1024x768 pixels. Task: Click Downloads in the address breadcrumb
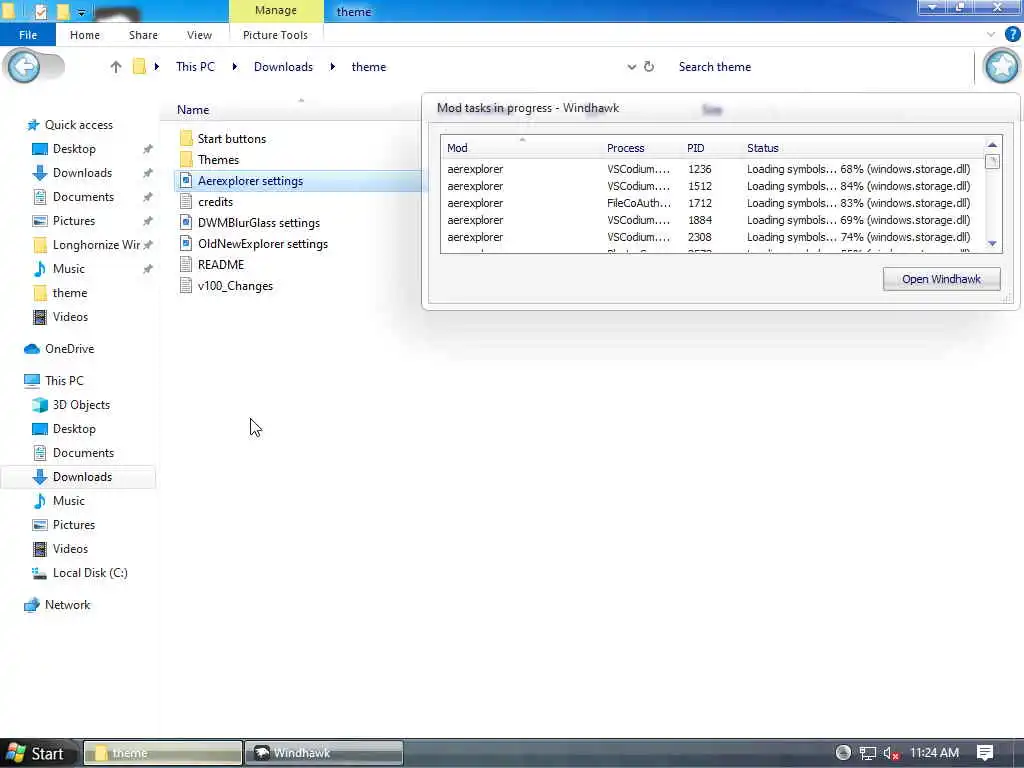(x=283, y=67)
